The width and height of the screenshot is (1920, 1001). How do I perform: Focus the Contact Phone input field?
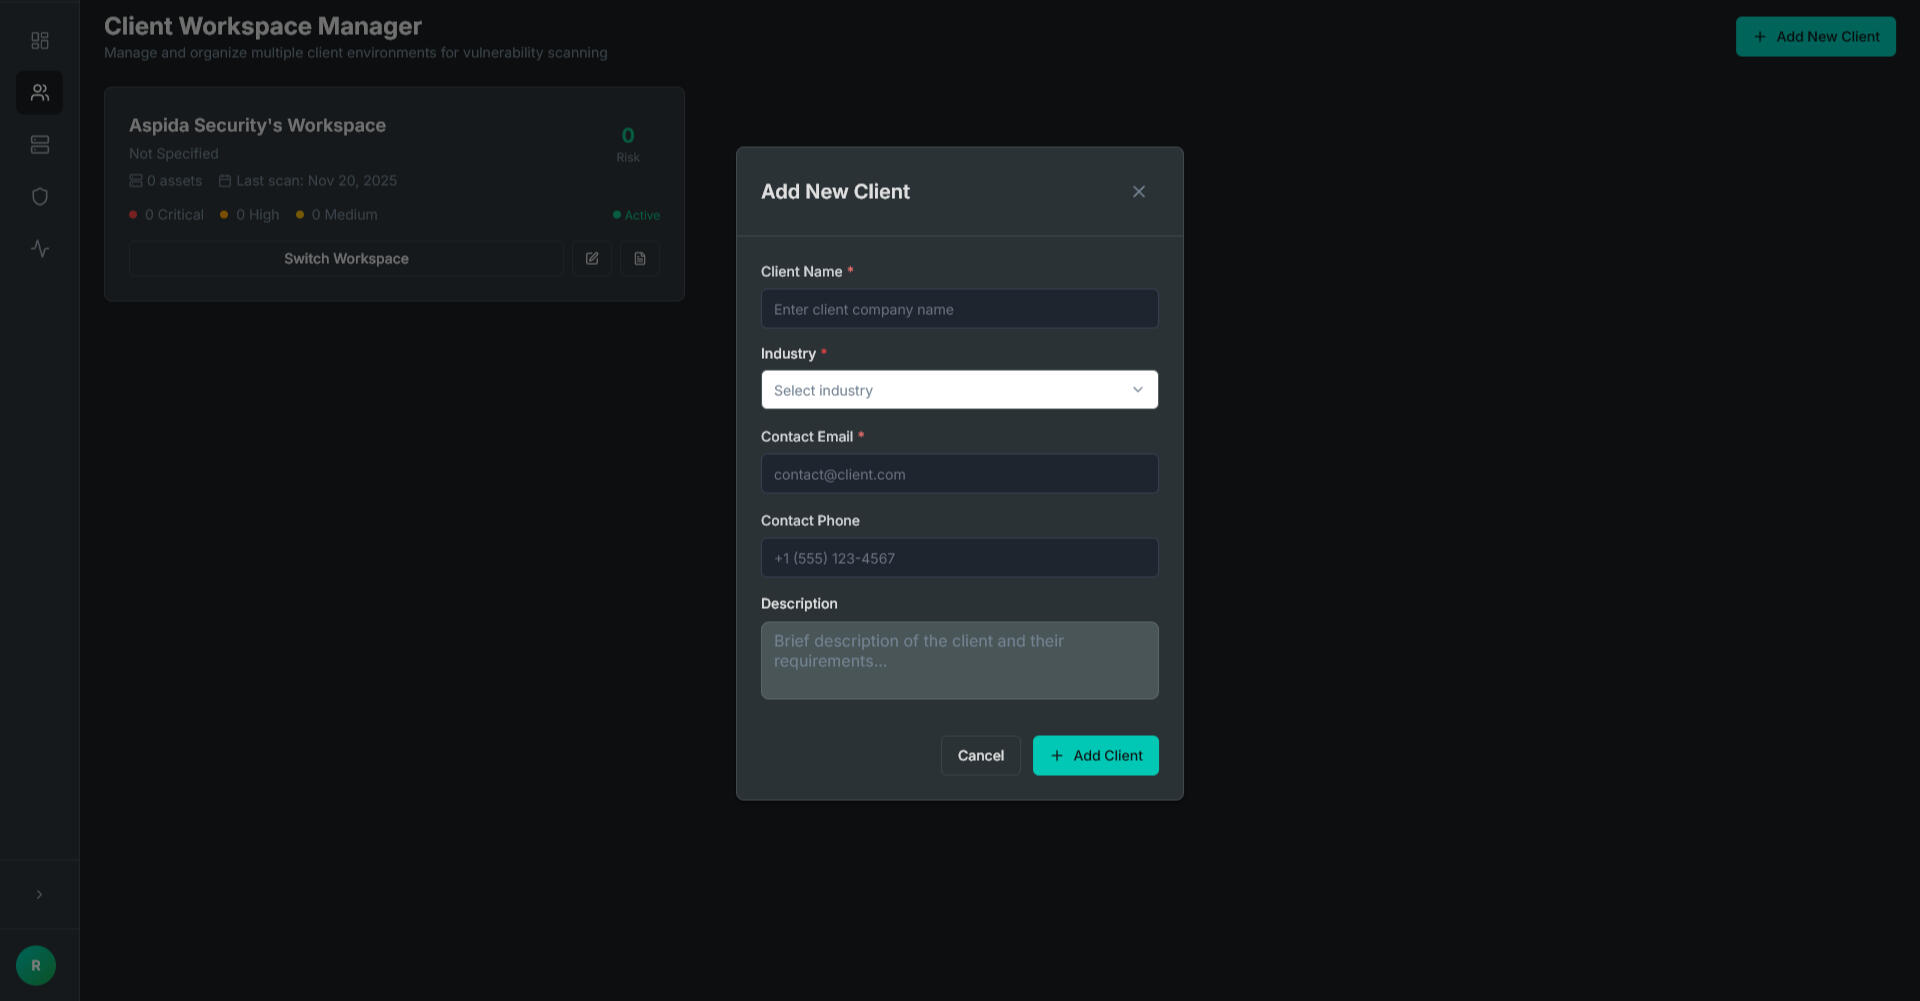[959, 558]
